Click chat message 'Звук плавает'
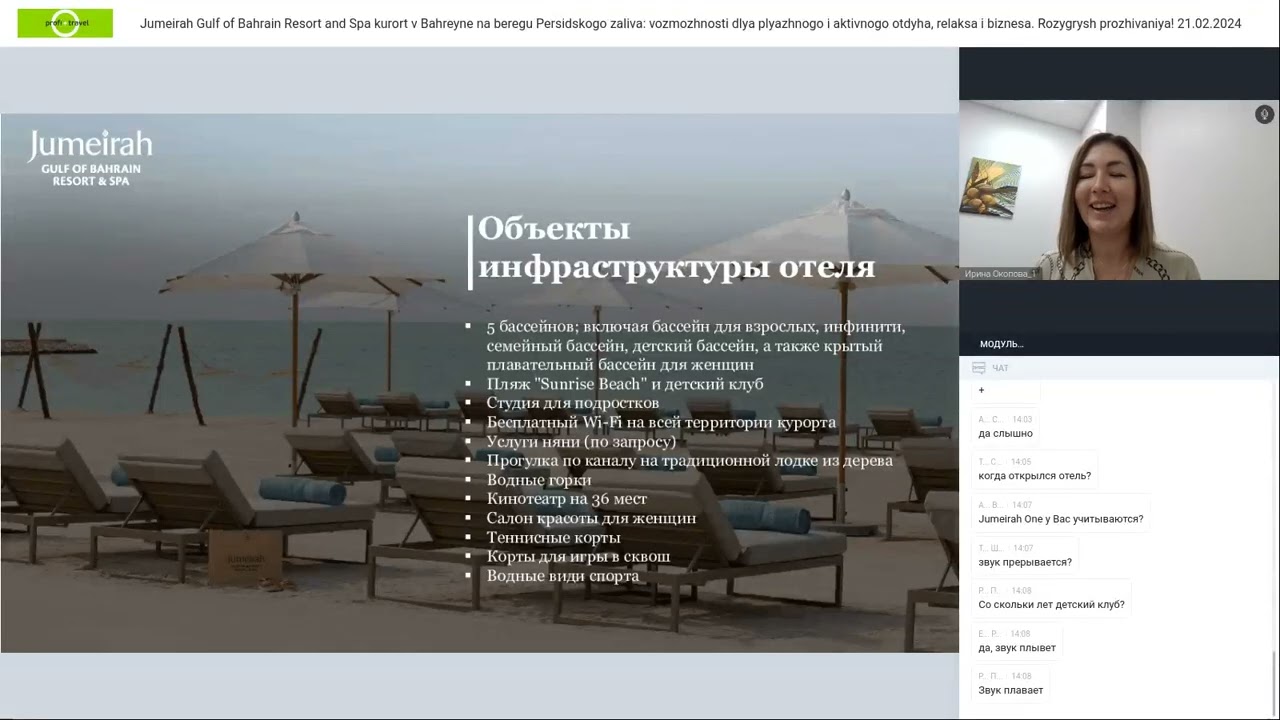The height and width of the screenshot is (720, 1280). coord(1010,690)
